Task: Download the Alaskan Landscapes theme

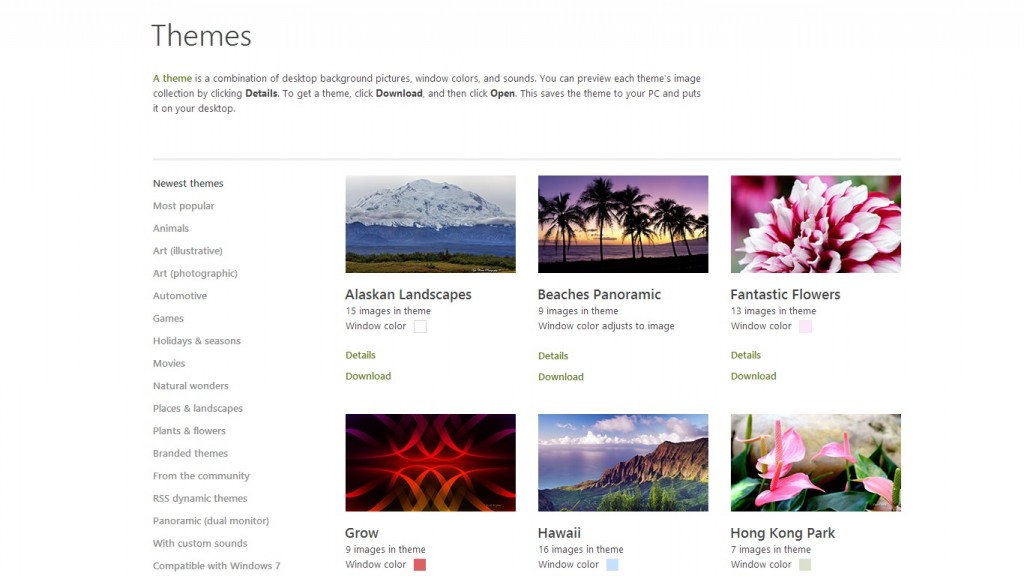Action: 368,377
